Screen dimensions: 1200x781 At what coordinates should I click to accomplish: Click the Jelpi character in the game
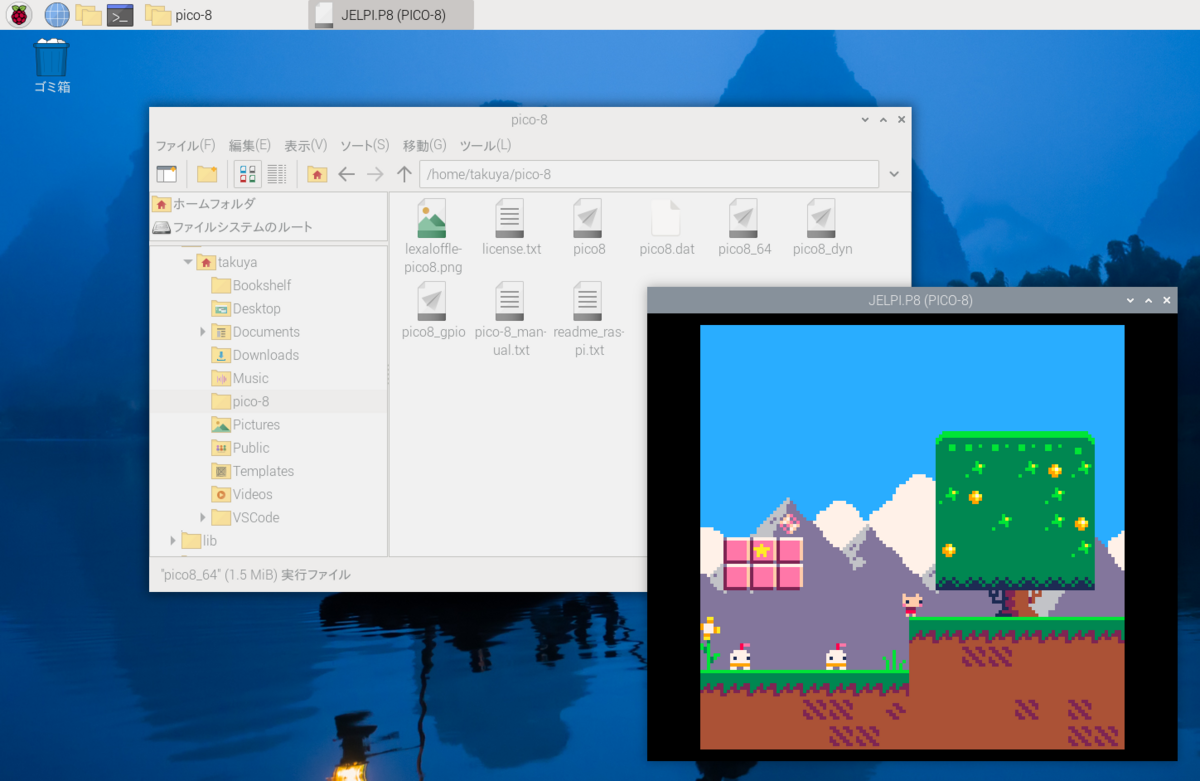point(911,605)
